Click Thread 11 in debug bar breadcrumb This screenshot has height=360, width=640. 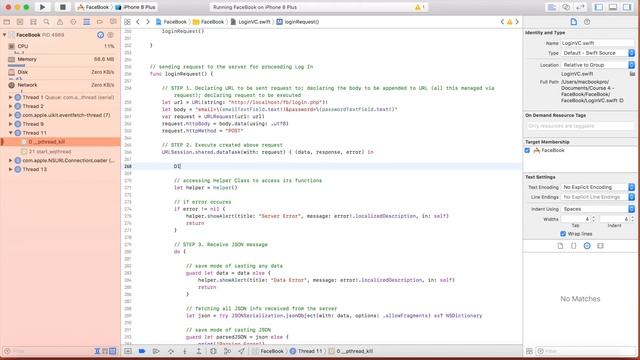(306, 351)
